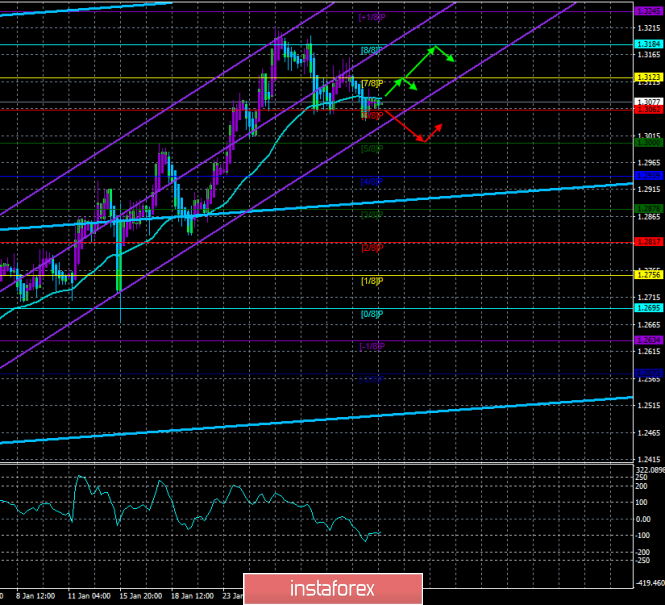Select the 1.2615 axis price label
Screen dimensions: 665x605
tap(649, 351)
